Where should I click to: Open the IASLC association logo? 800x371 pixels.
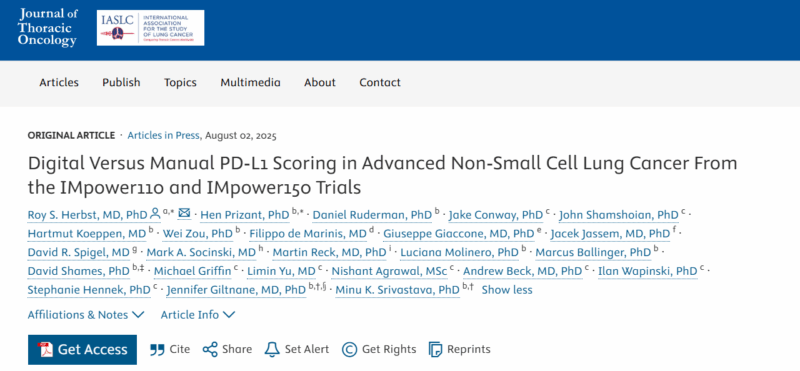click(x=151, y=28)
